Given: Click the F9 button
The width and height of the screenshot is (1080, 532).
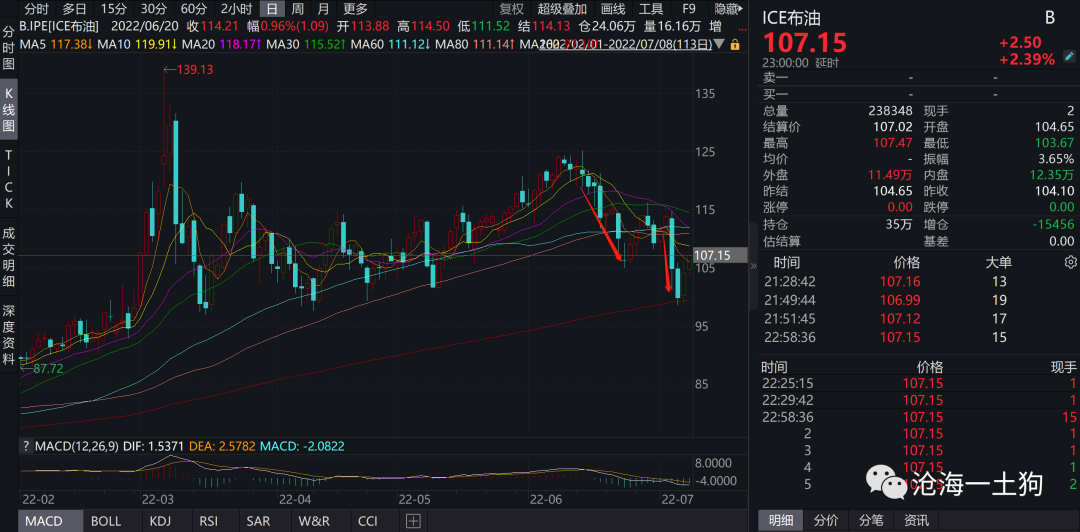Looking at the screenshot, I should pos(689,9).
